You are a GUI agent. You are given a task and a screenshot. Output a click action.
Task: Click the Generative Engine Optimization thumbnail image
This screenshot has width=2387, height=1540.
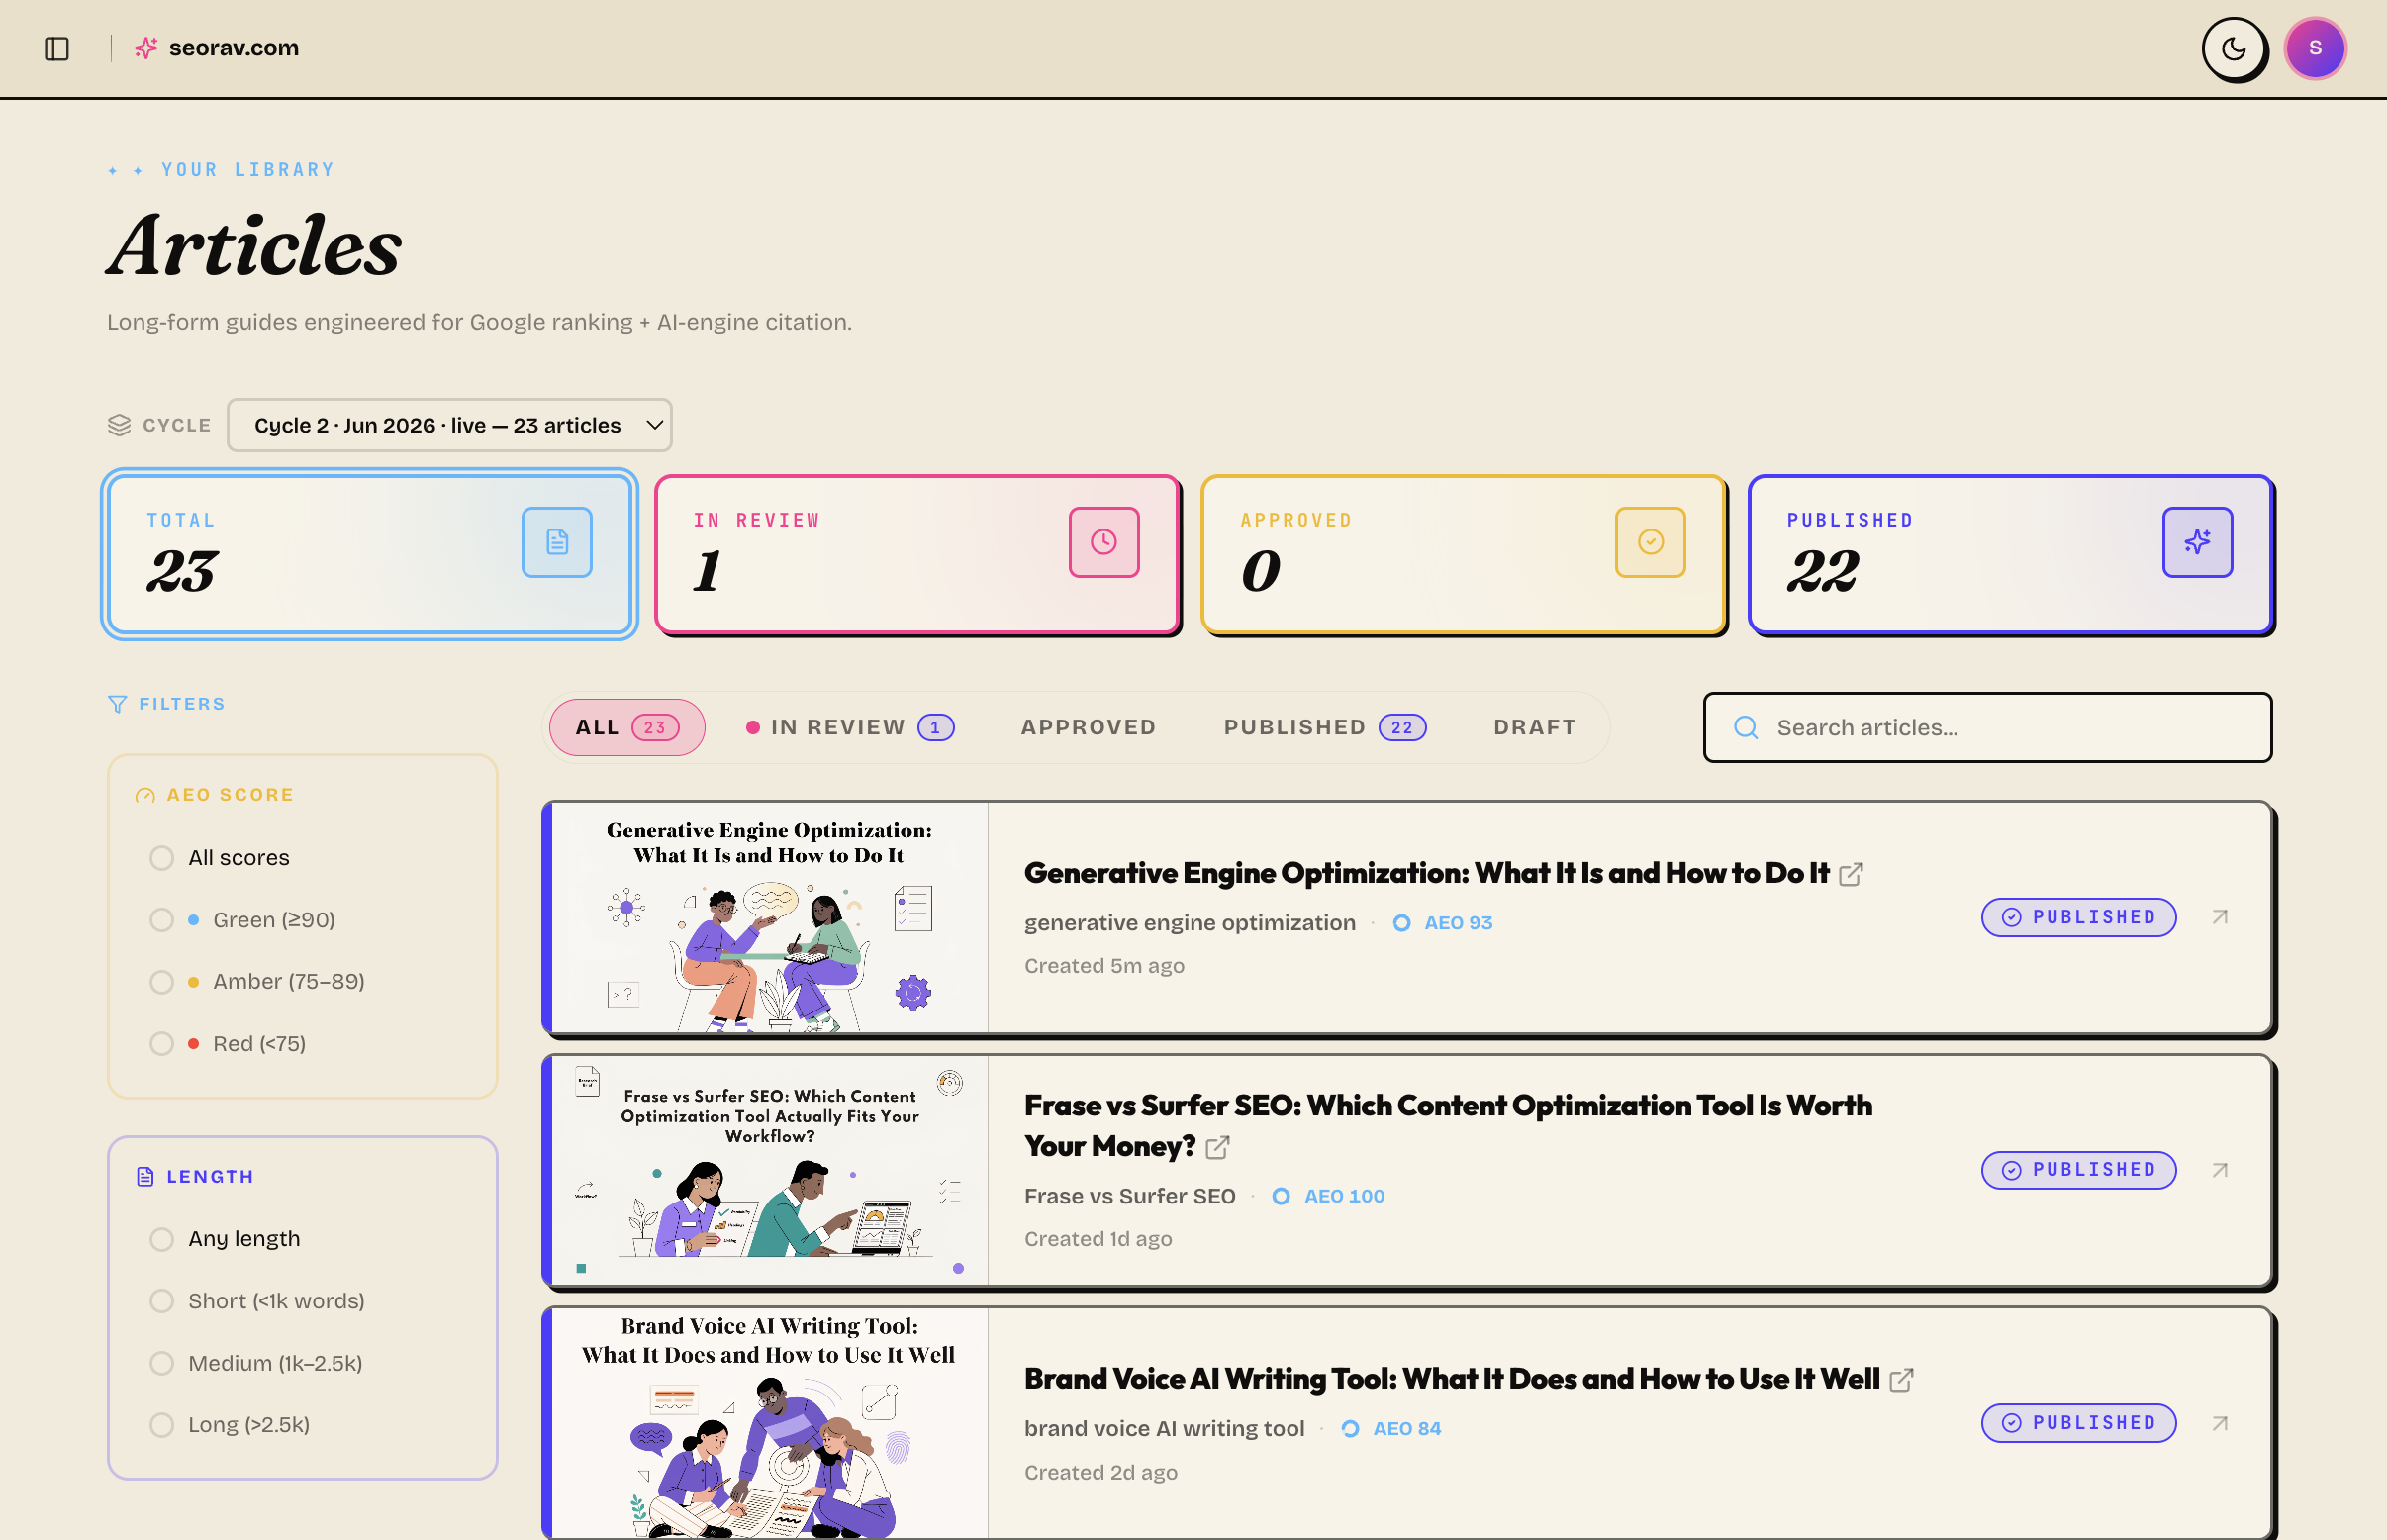(769, 917)
